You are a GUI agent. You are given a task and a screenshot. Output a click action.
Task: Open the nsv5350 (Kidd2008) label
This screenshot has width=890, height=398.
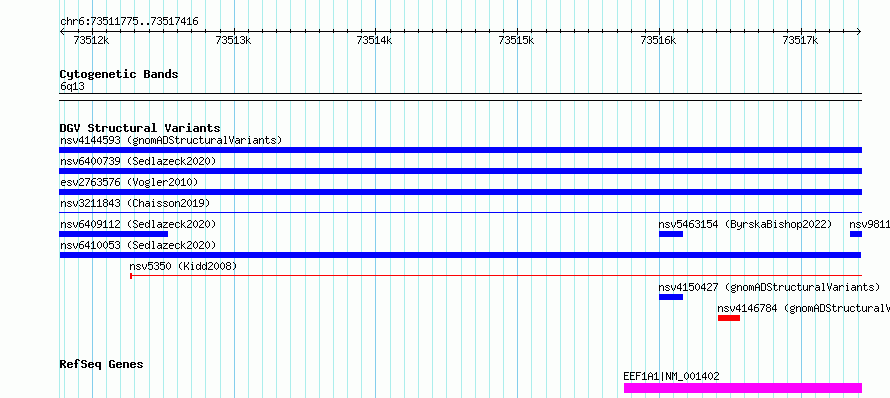183,266
